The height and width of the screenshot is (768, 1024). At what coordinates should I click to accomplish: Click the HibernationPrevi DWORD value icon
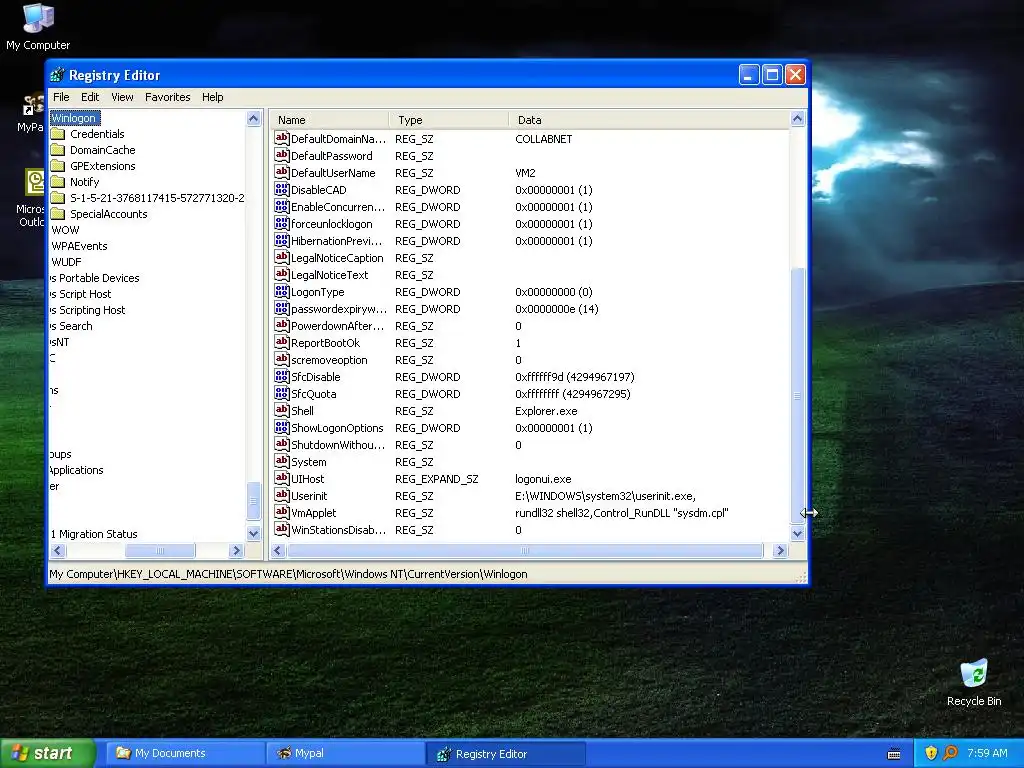pyautogui.click(x=281, y=240)
